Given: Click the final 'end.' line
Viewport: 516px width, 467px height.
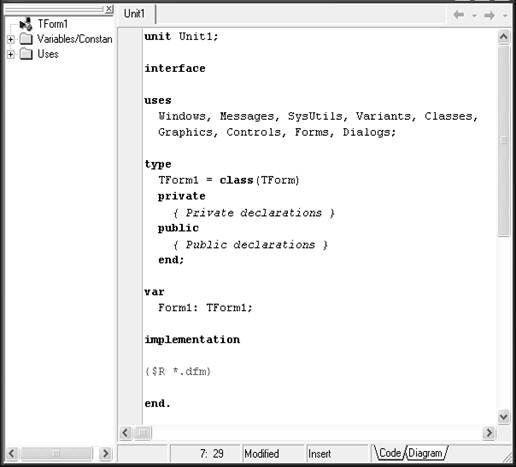Looking at the screenshot, I should (x=158, y=404).
